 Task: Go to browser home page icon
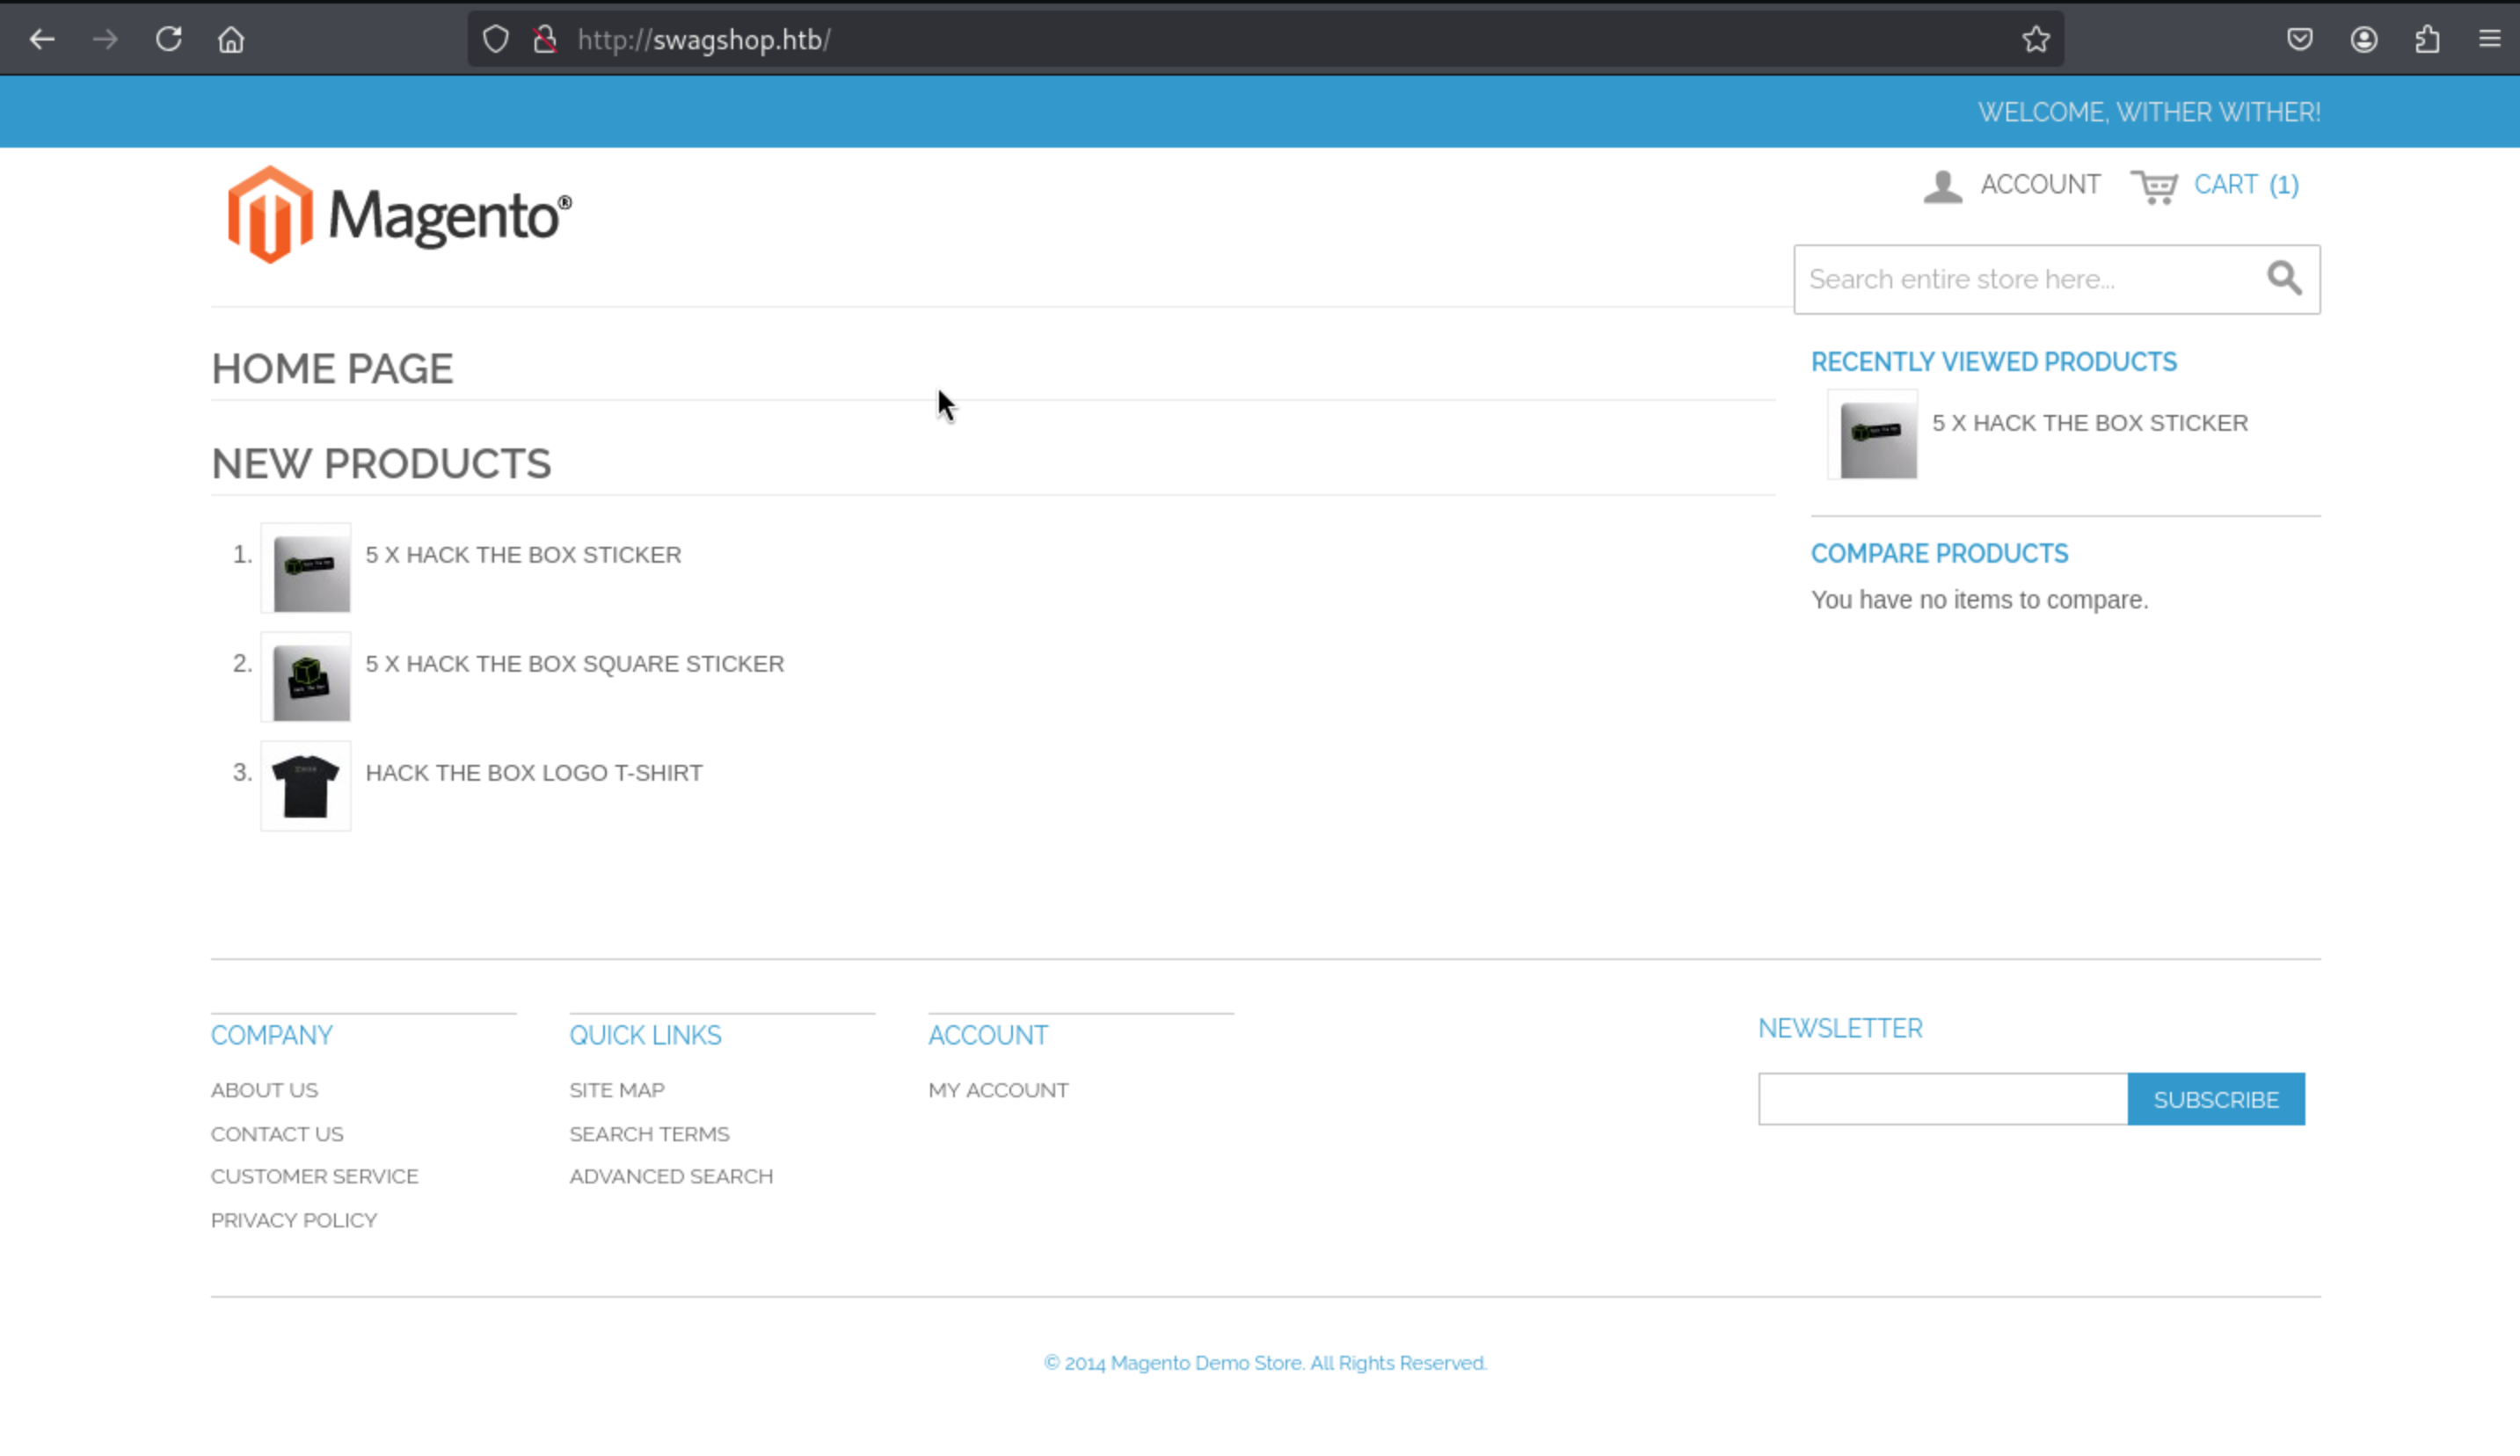coord(231,40)
